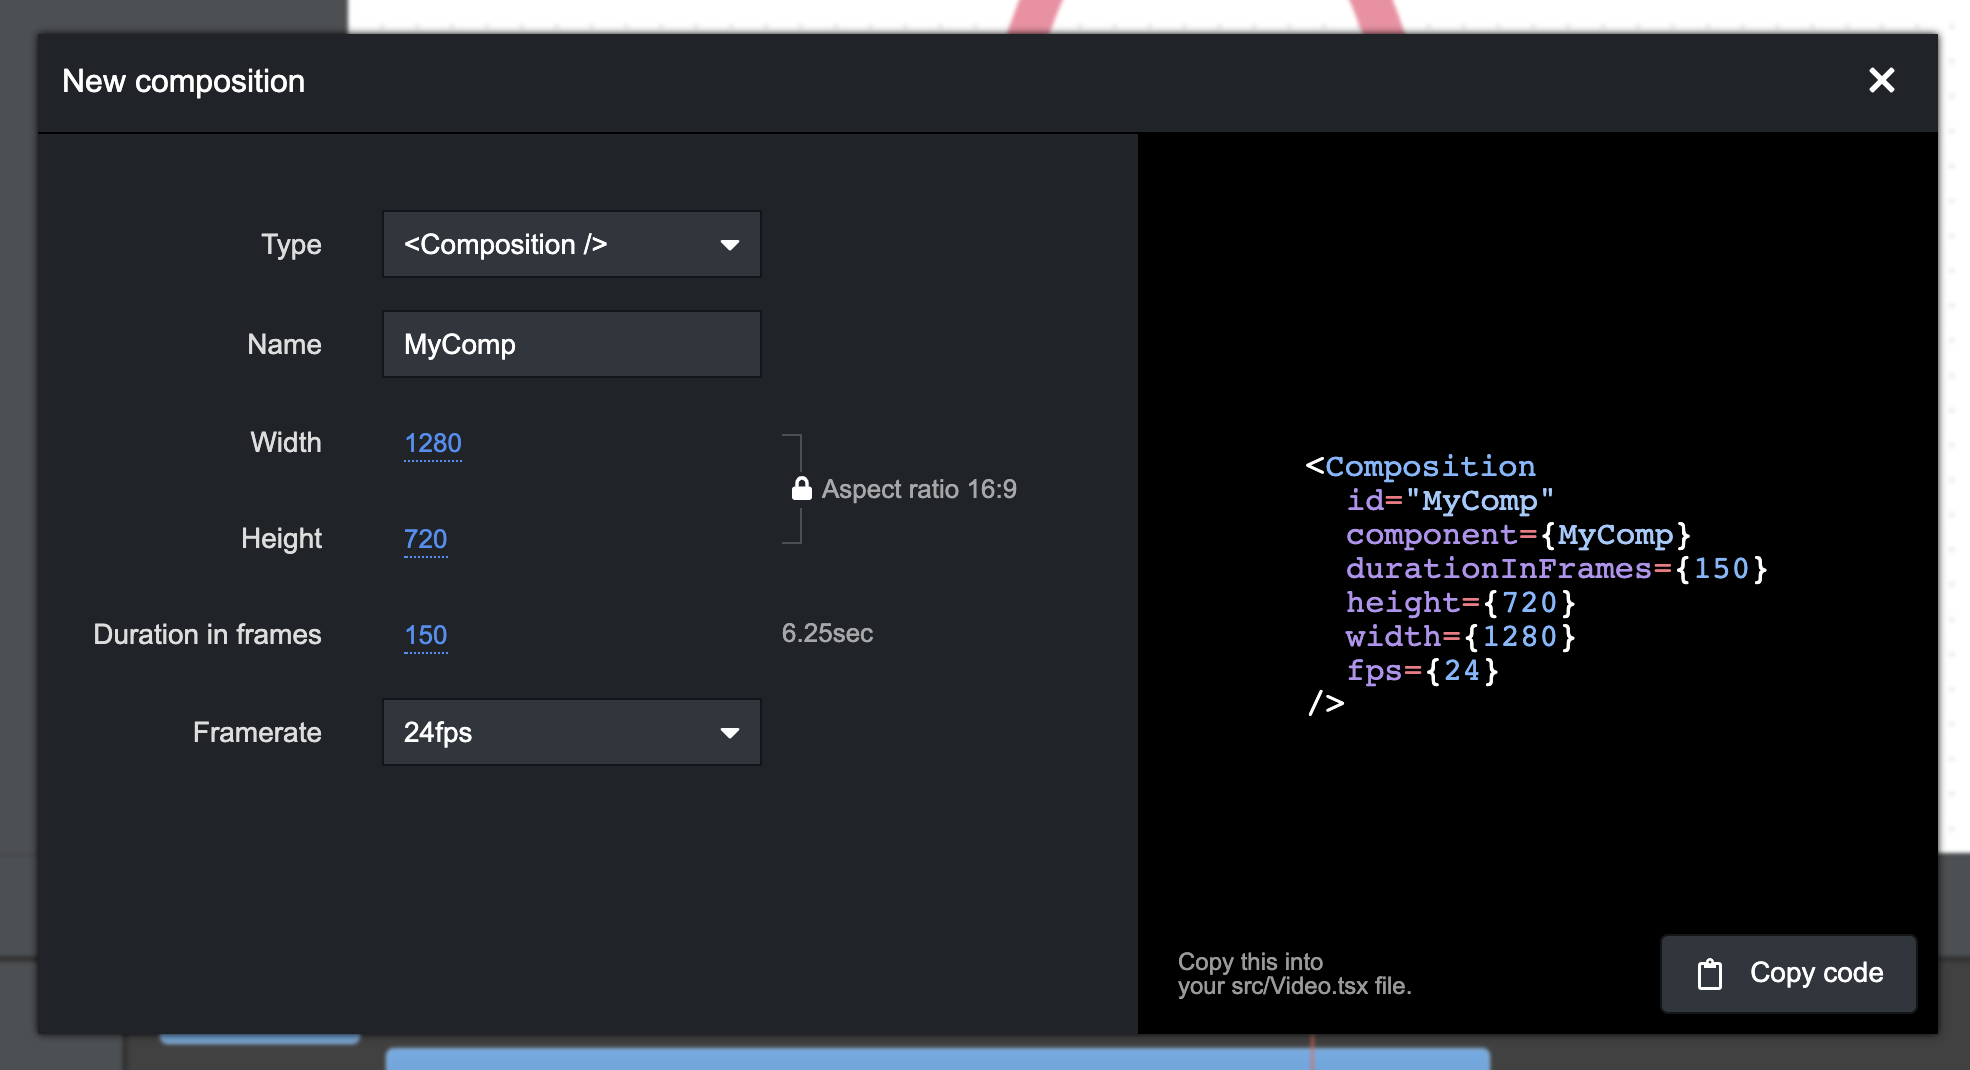Open the Type dropdown showing <Composition />

(x=571, y=245)
